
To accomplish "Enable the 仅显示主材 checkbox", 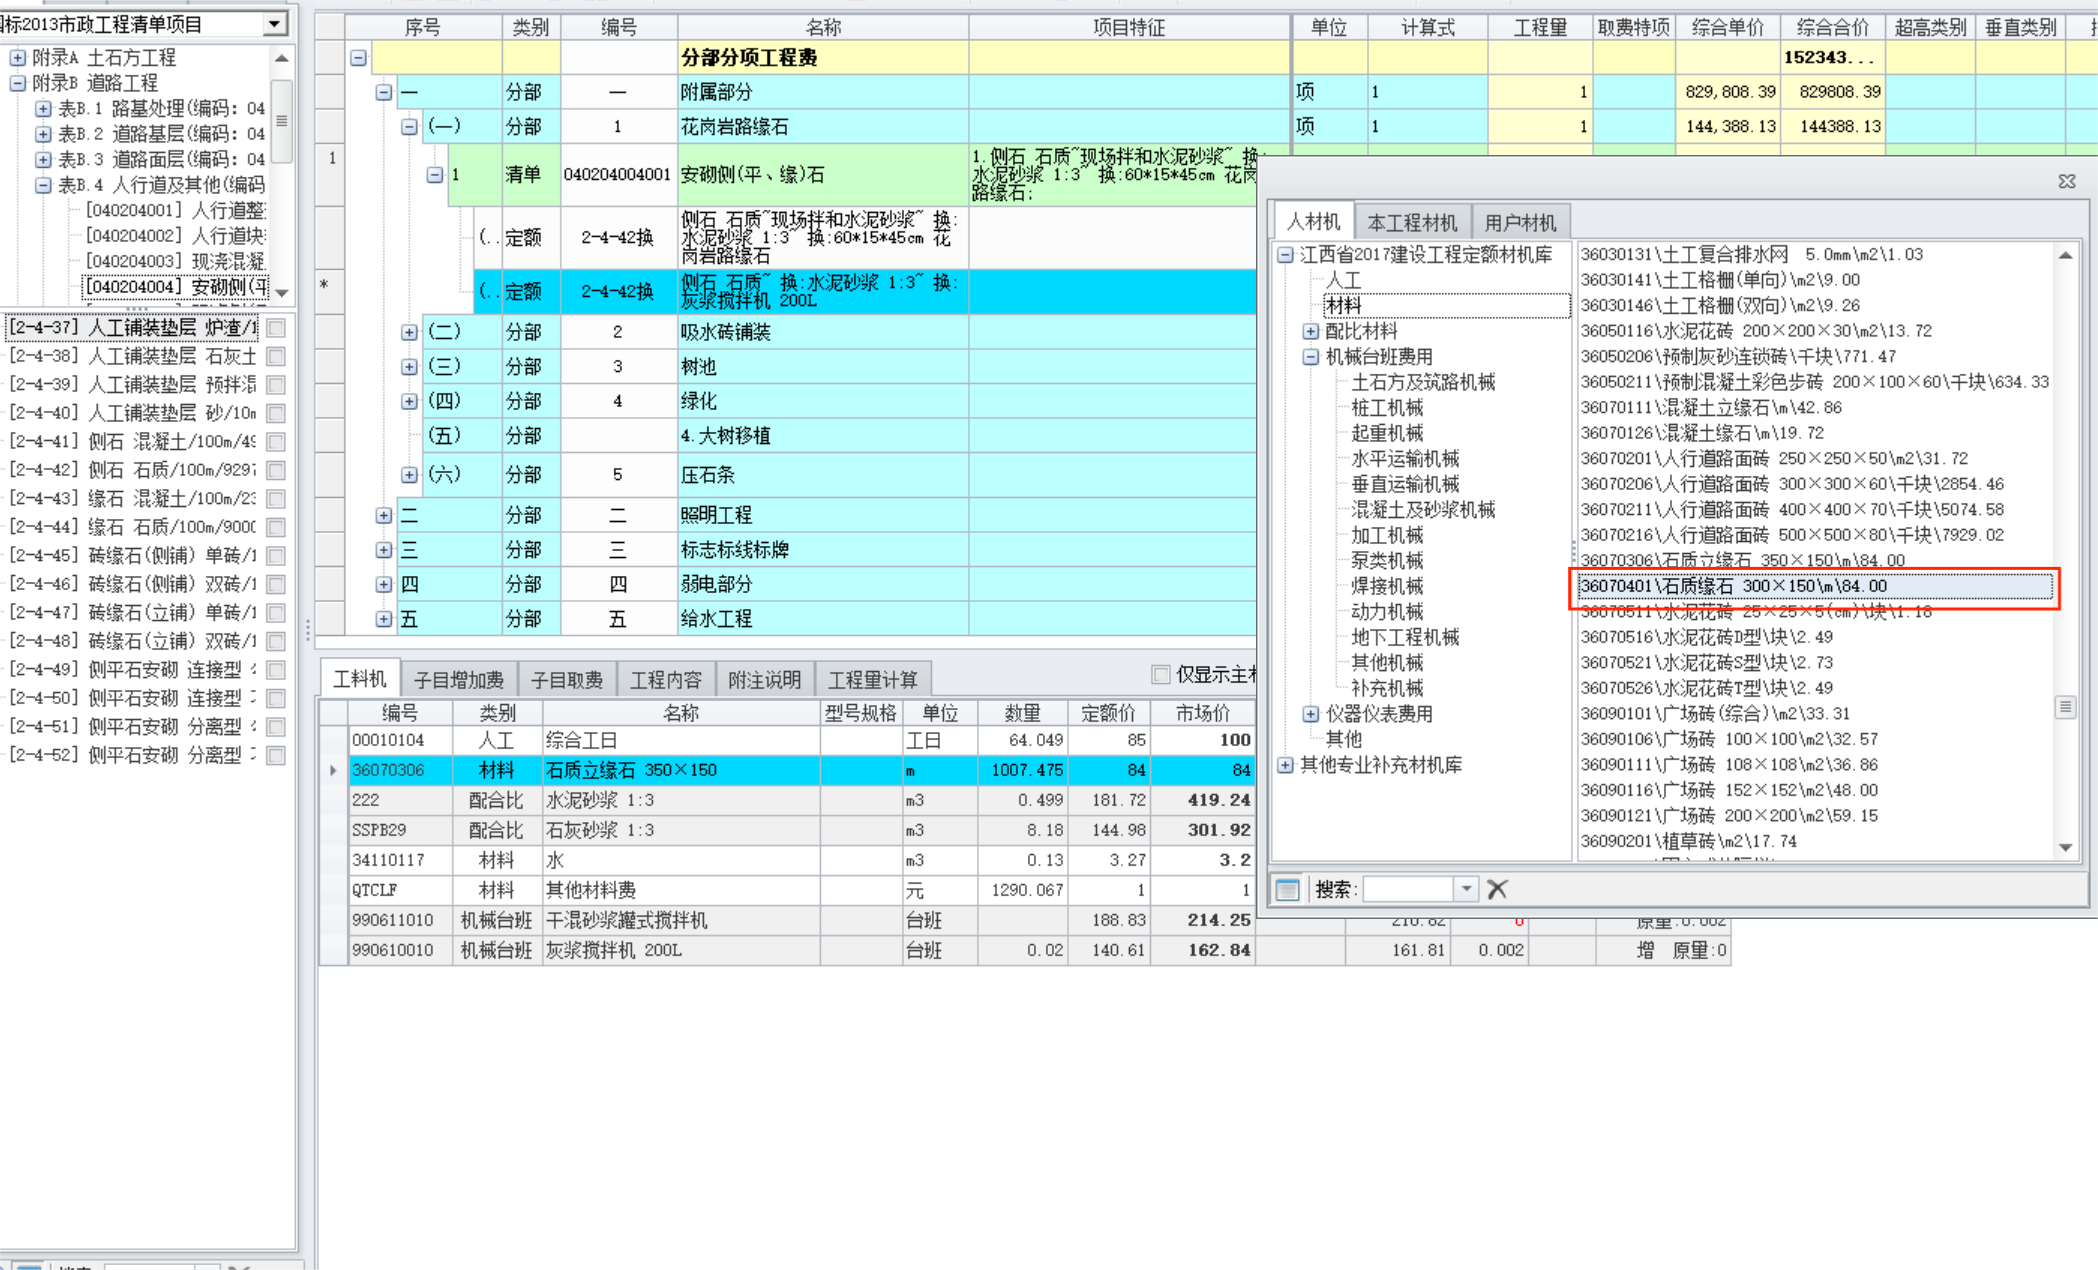I will [x=1161, y=675].
